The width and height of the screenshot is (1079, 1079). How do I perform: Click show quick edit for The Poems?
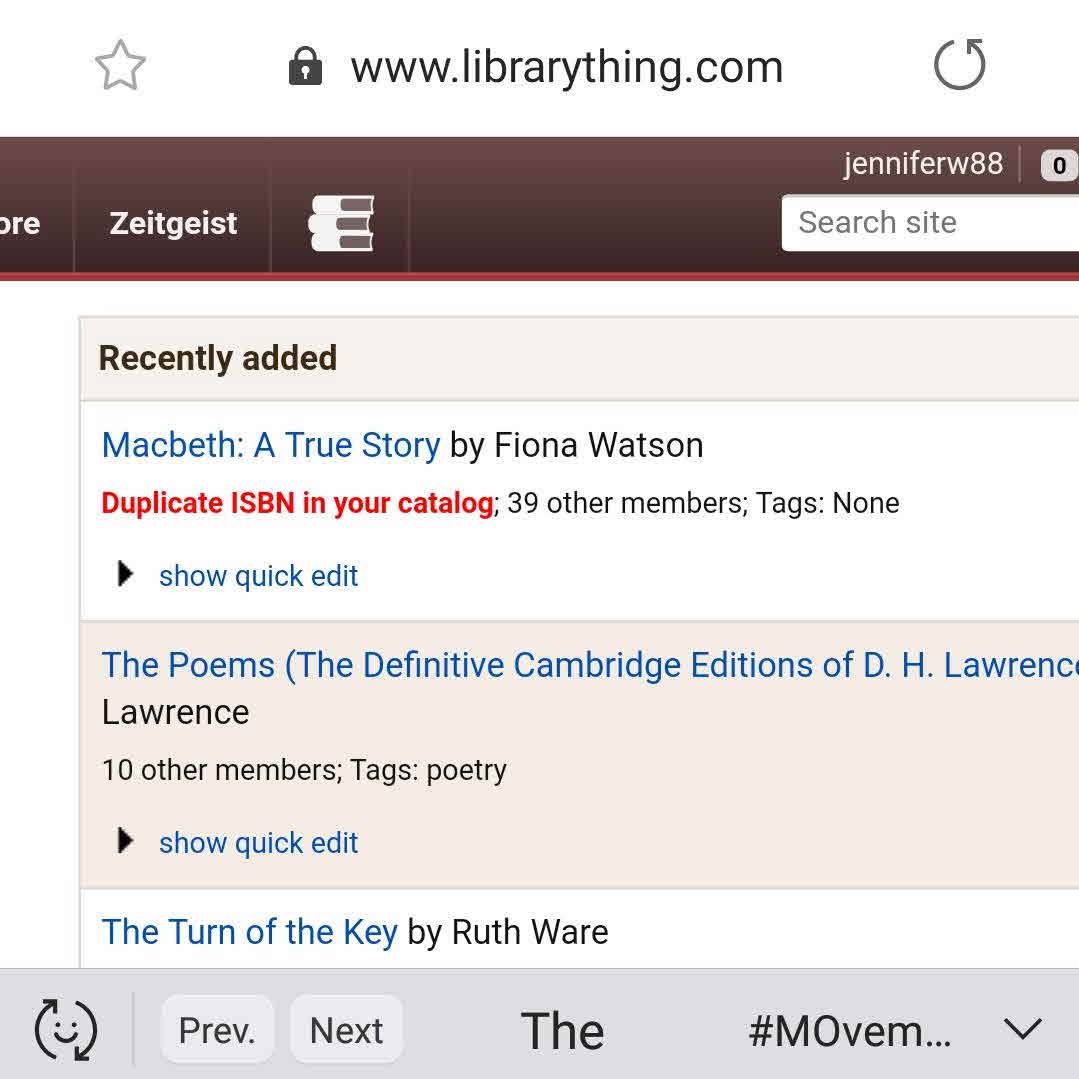[258, 843]
